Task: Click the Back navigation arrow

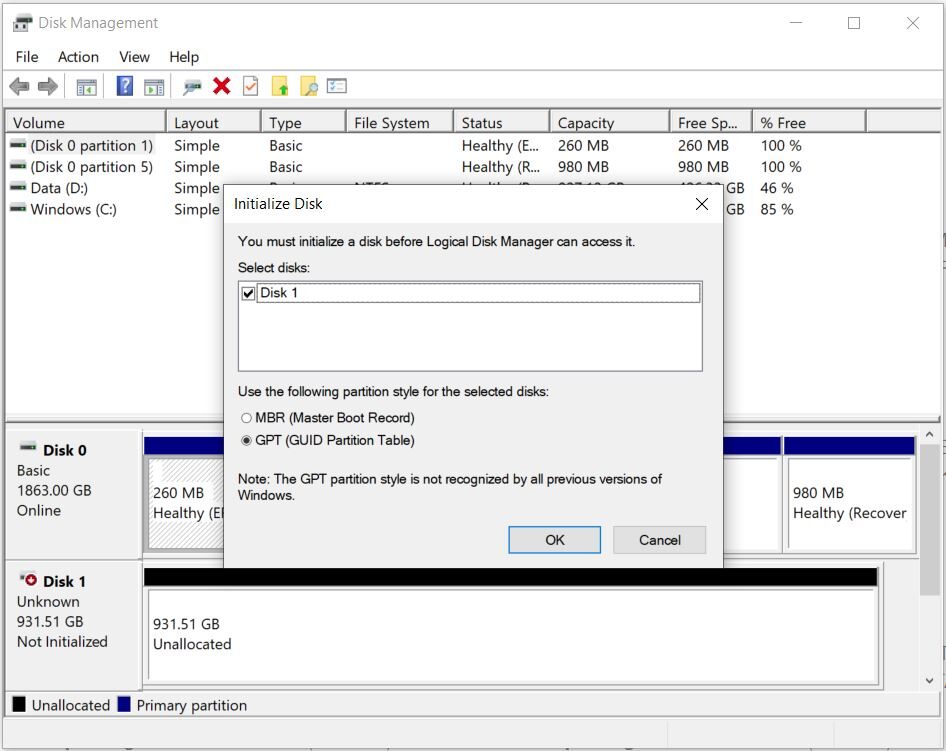Action: tap(19, 85)
